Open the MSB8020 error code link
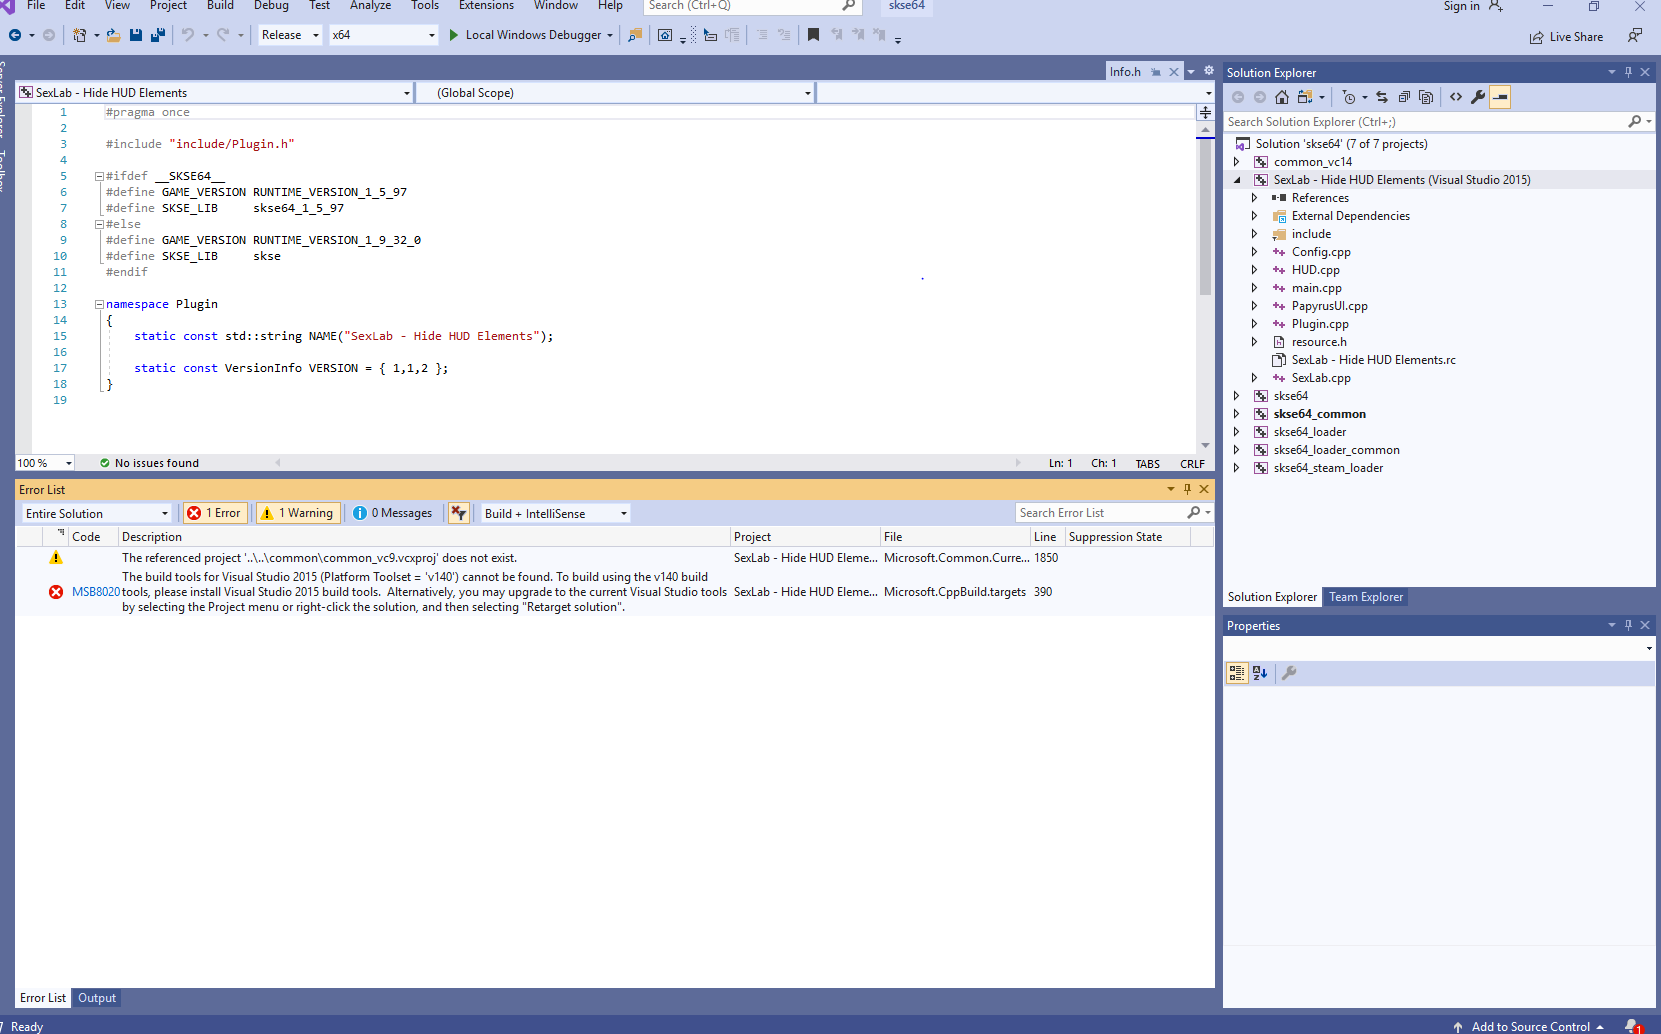1661x1034 pixels. click(95, 592)
